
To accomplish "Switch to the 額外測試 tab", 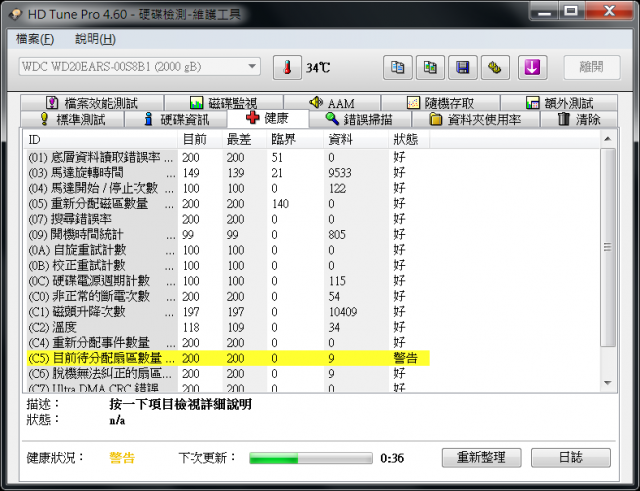I will click(x=559, y=103).
